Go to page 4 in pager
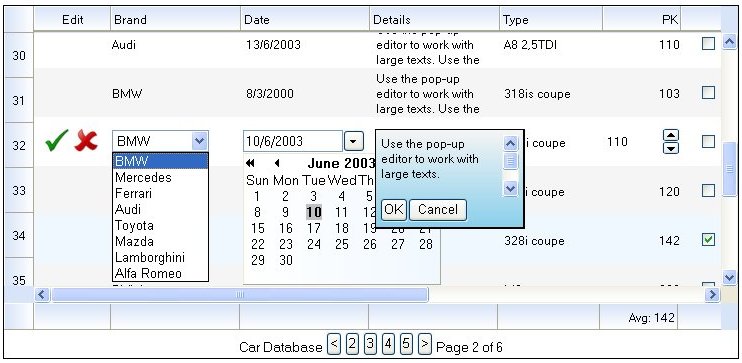This screenshot has width=742, height=363. 388,344
